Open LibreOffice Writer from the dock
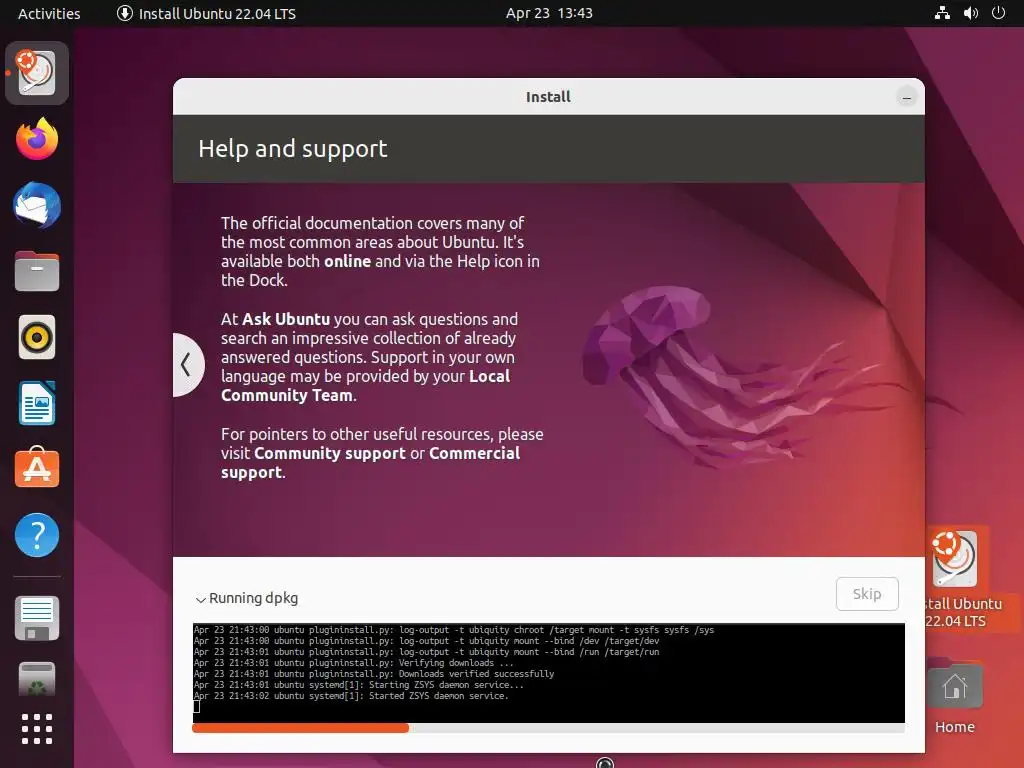 point(37,404)
